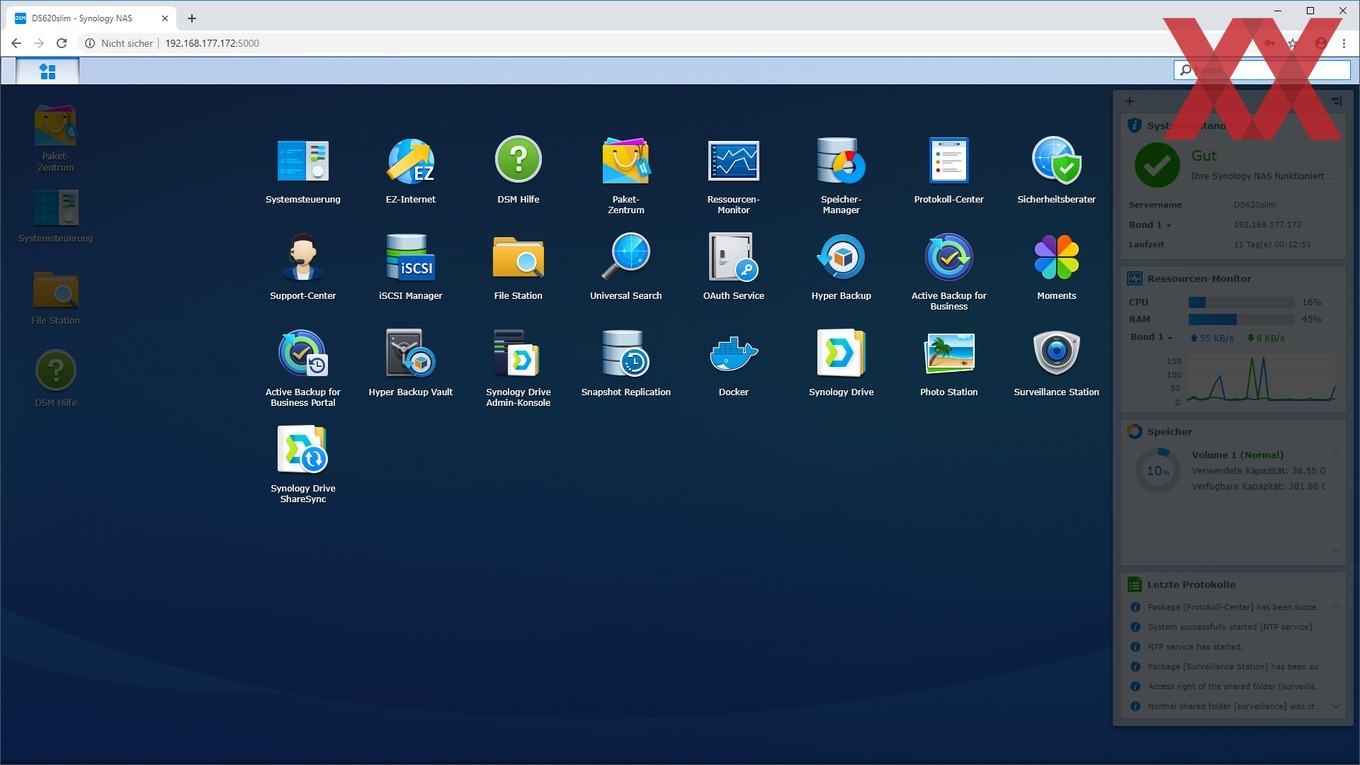
Task: Open Paket-Zentrum in the main menu grid
Action: [626, 161]
